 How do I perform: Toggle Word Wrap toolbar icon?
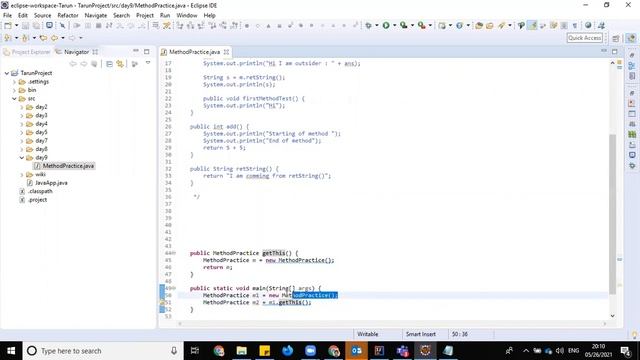pos(553,25)
